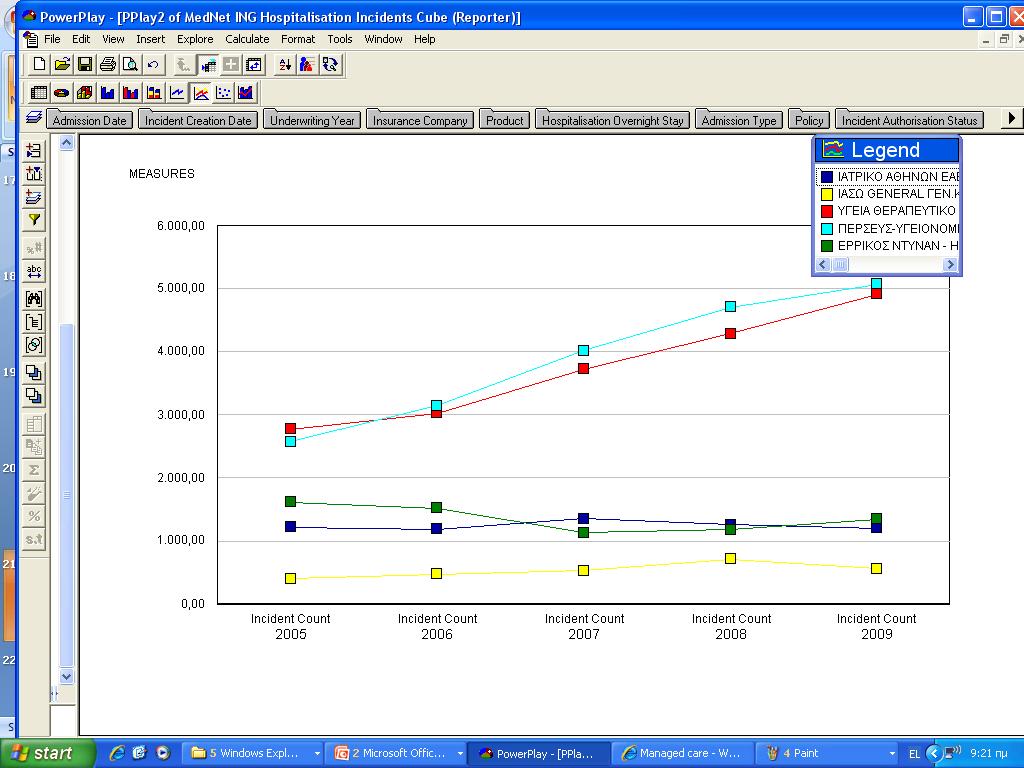The height and width of the screenshot is (768, 1024).
Task: Switch to 4 Paint taskbar group
Action: tap(827, 753)
